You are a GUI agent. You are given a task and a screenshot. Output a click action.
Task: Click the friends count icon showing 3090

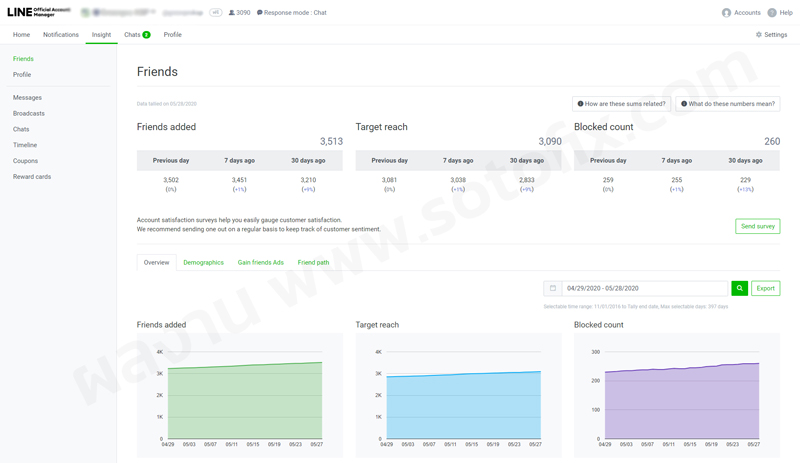233,13
